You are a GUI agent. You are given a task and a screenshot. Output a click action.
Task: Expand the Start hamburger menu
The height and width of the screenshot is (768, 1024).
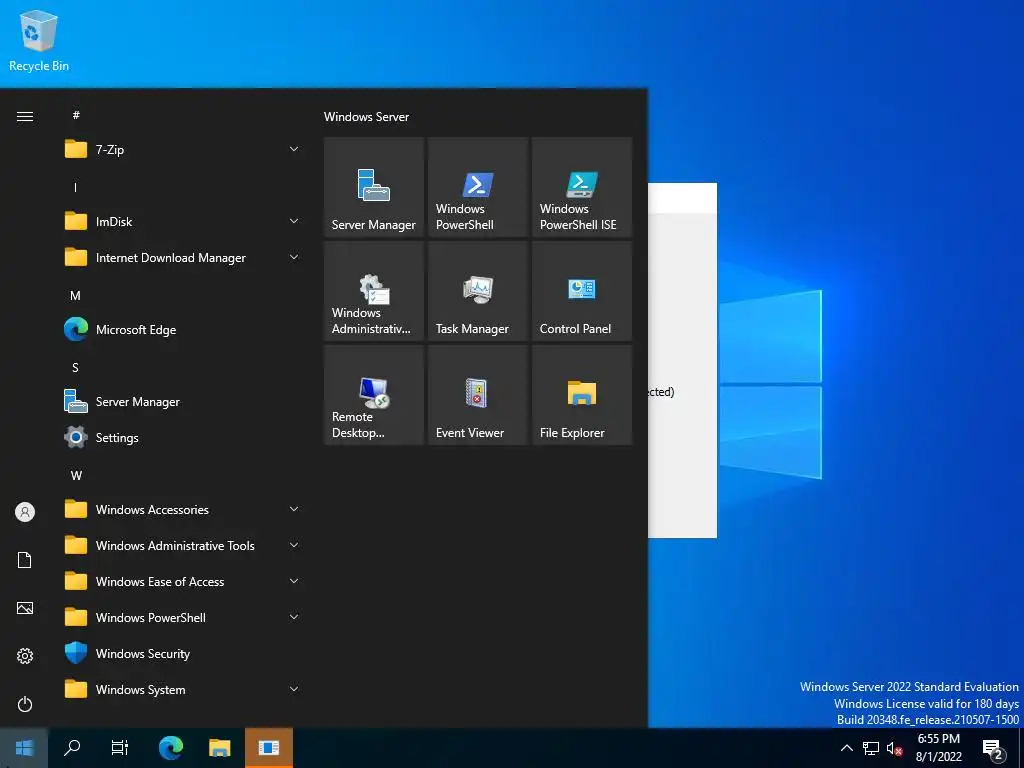point(25,117)
